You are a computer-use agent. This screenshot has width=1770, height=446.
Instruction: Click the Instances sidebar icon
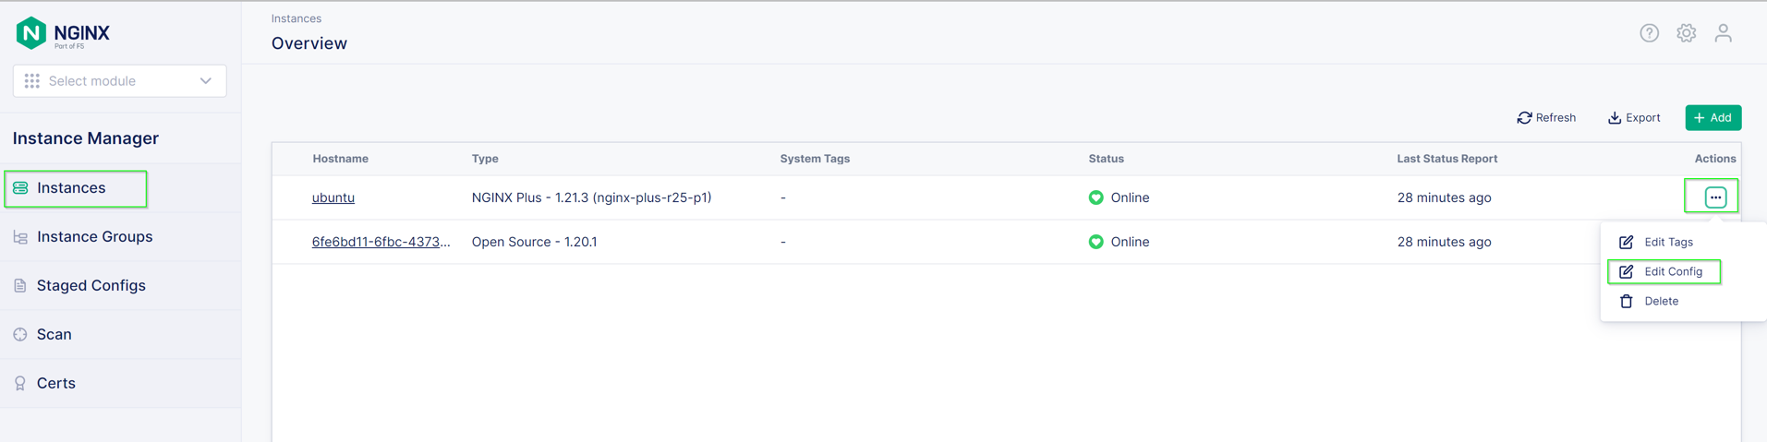(20, 188)
